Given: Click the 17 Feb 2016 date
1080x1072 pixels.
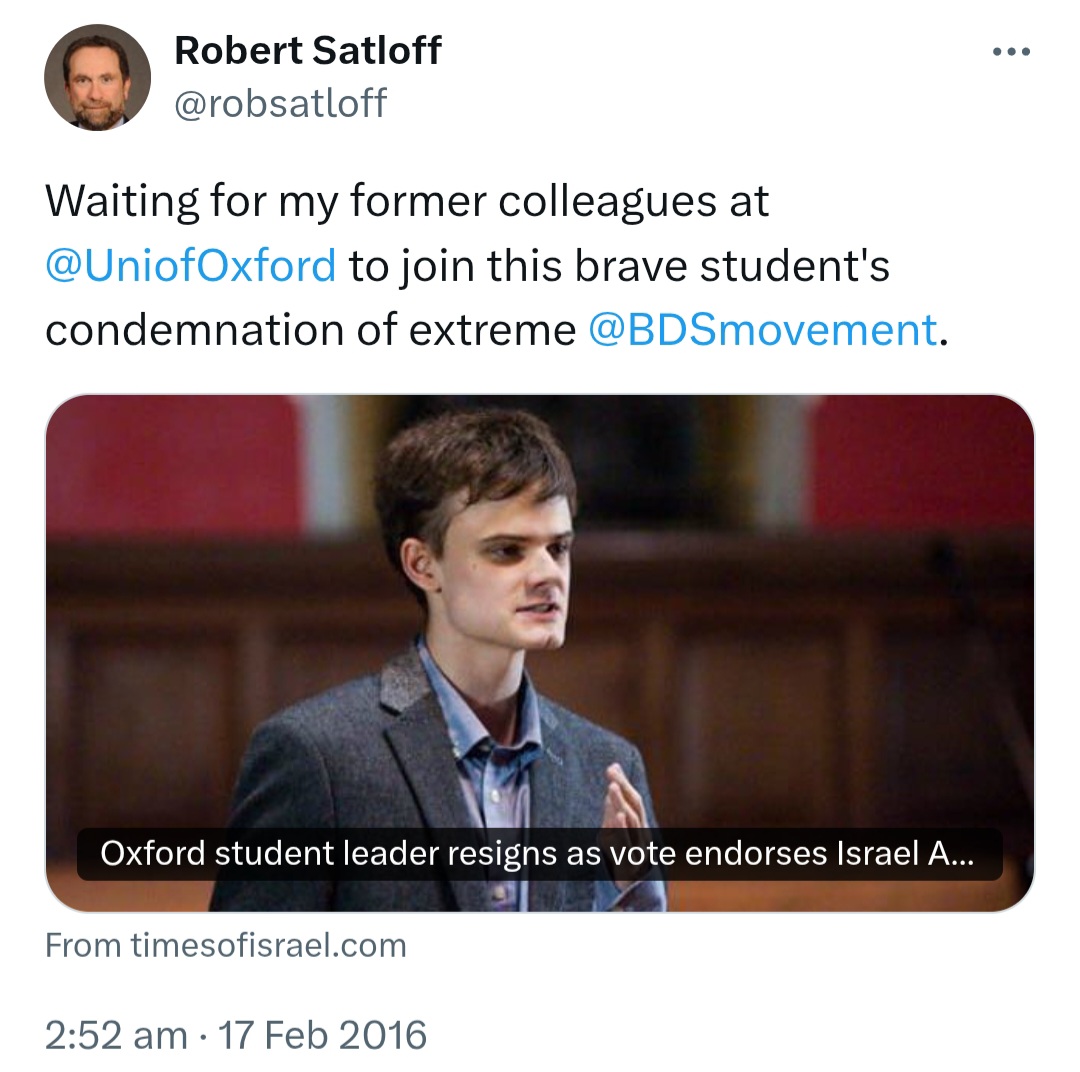Looking at the screenshot, I should point(323,1035).
